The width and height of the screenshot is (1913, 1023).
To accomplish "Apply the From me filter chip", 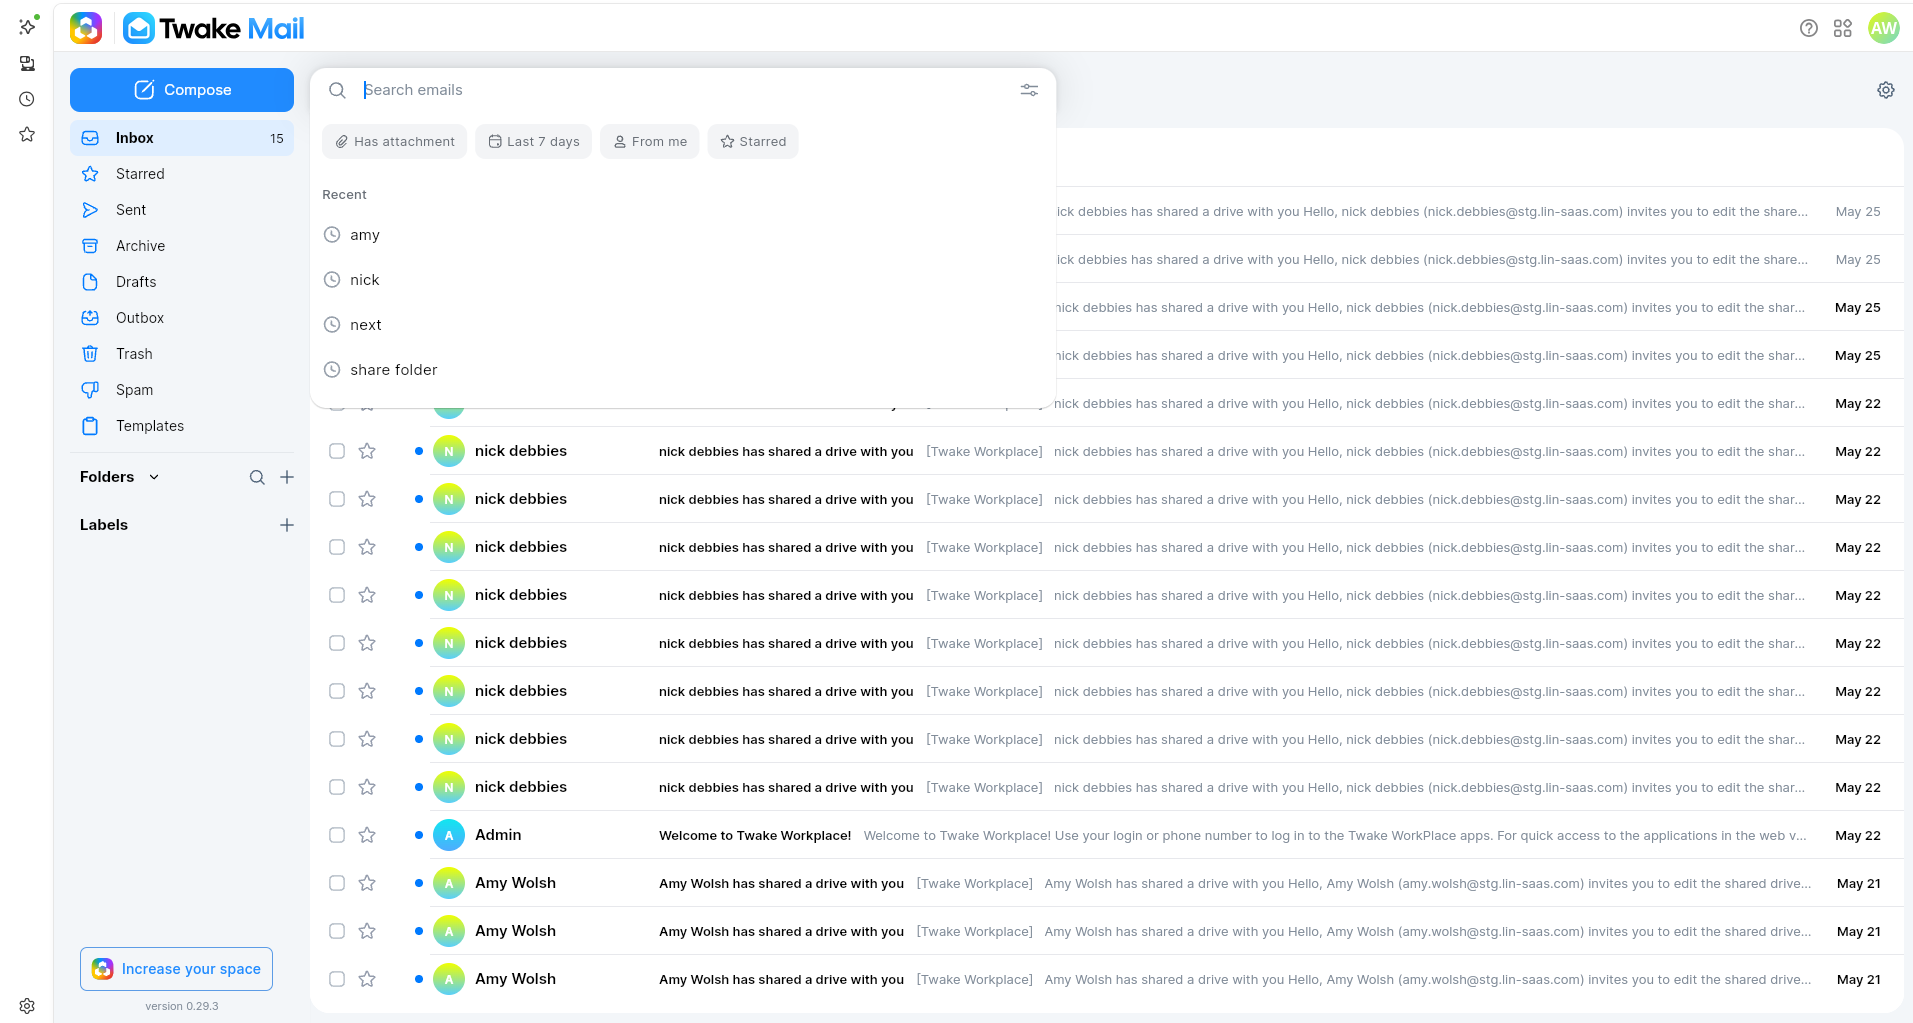I will (650, 142).
